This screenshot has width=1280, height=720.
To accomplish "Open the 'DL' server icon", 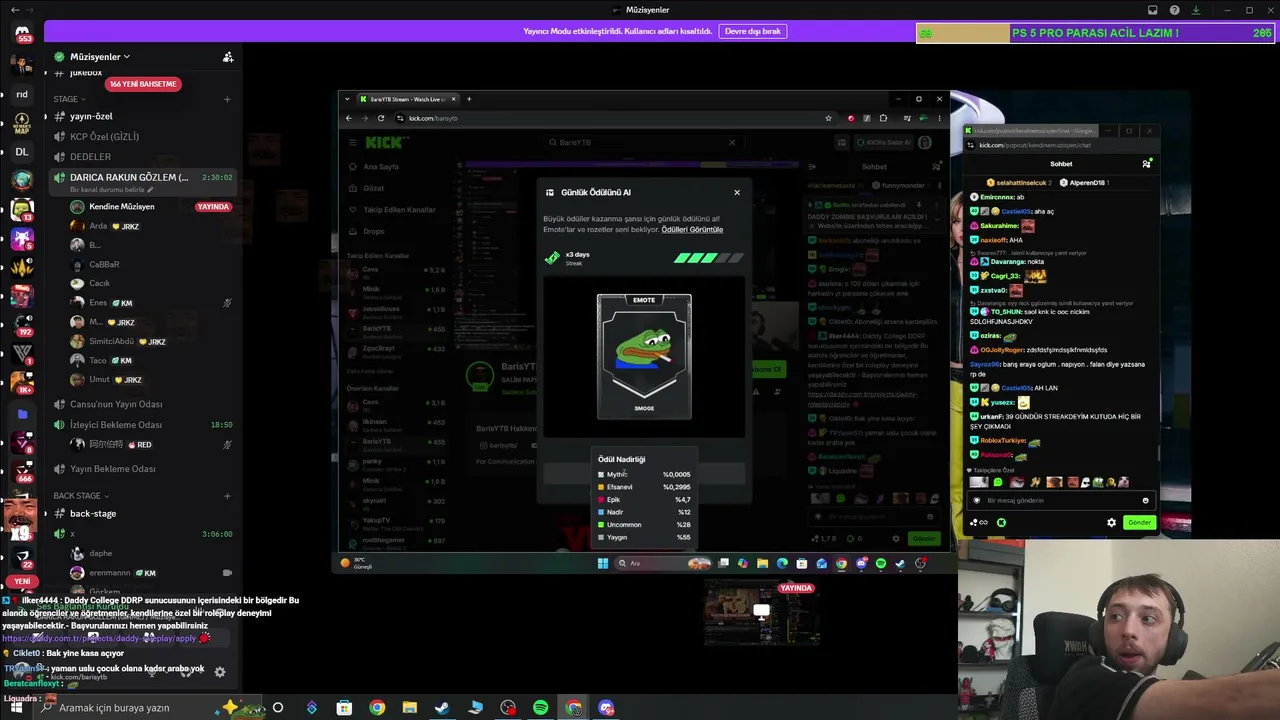I will point(22,152).
